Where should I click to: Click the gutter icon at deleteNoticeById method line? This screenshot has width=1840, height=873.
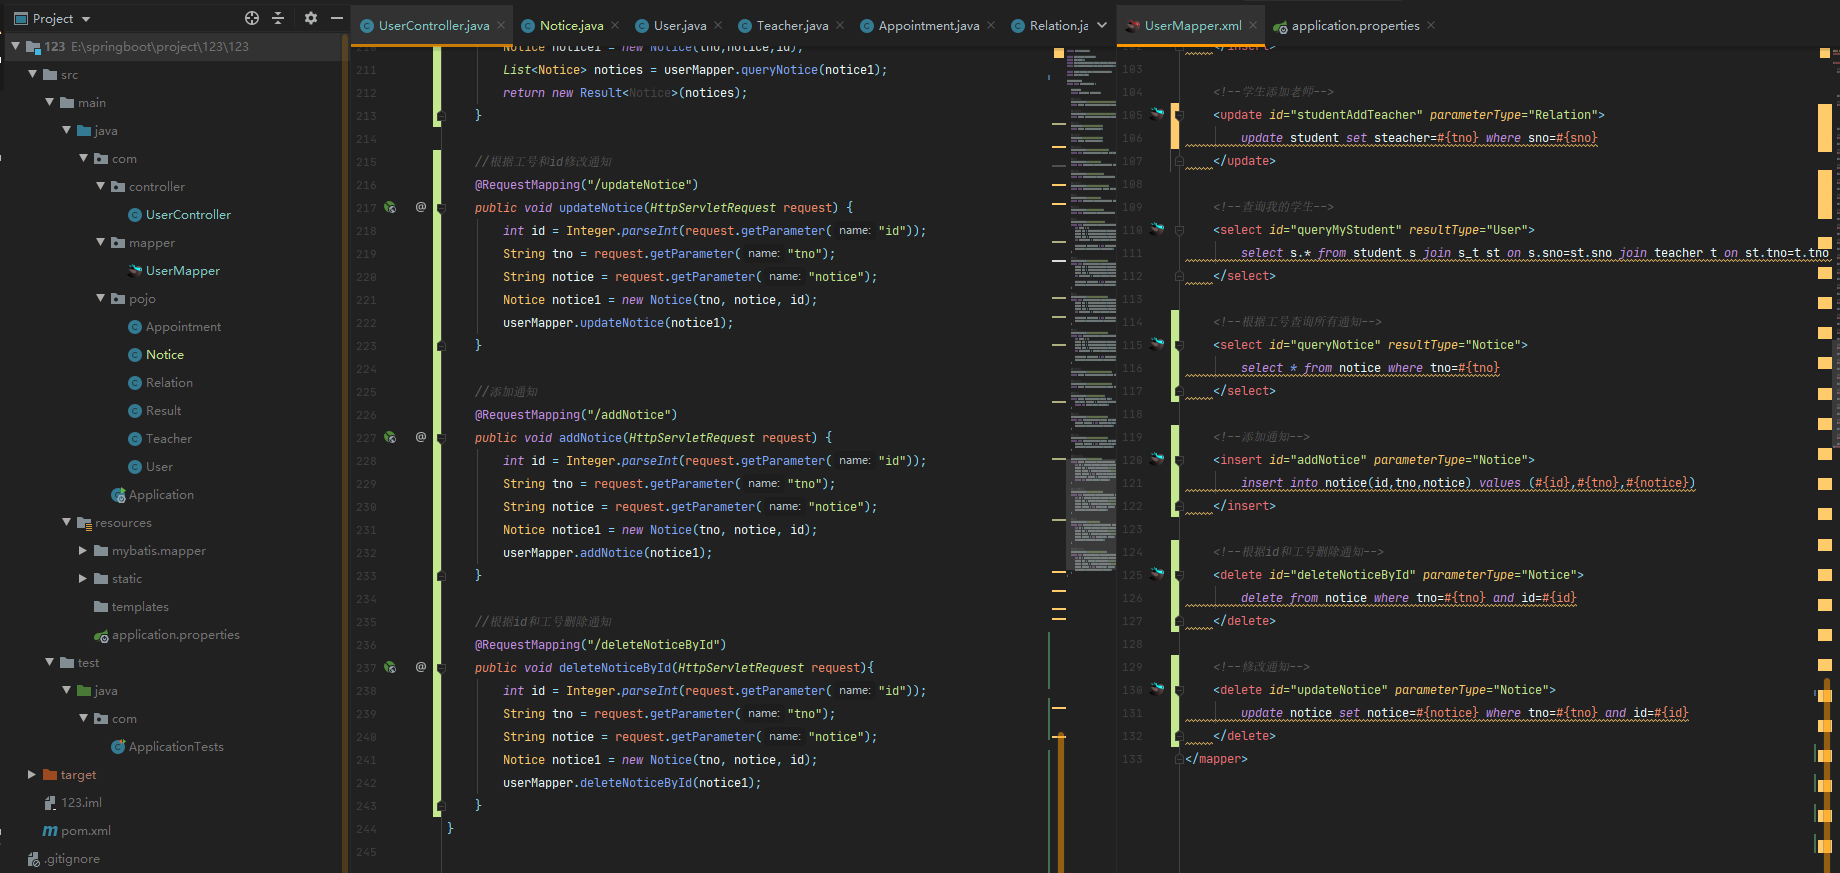pos(390,668)
